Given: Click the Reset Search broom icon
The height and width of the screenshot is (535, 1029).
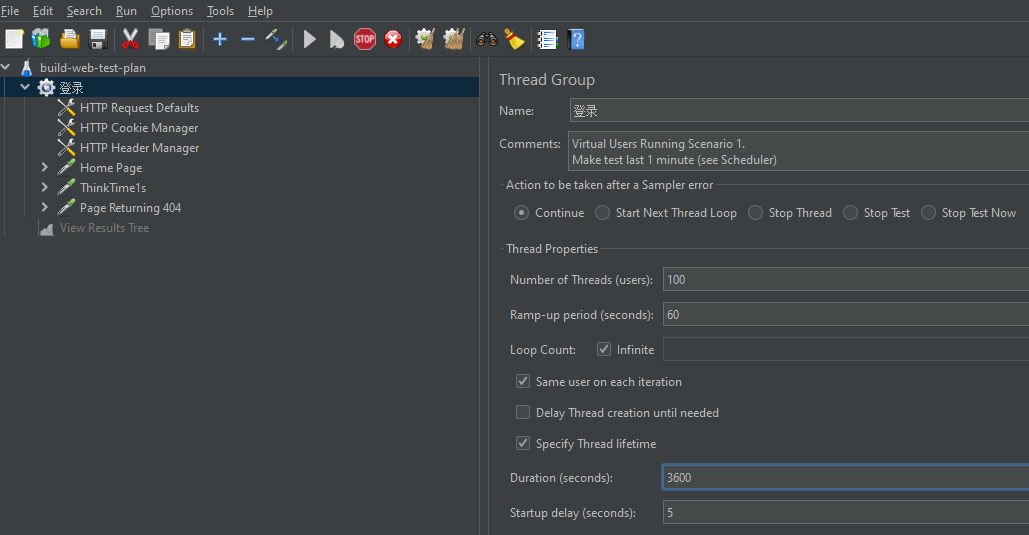Looking at the screenshot, I should [514, 39].
